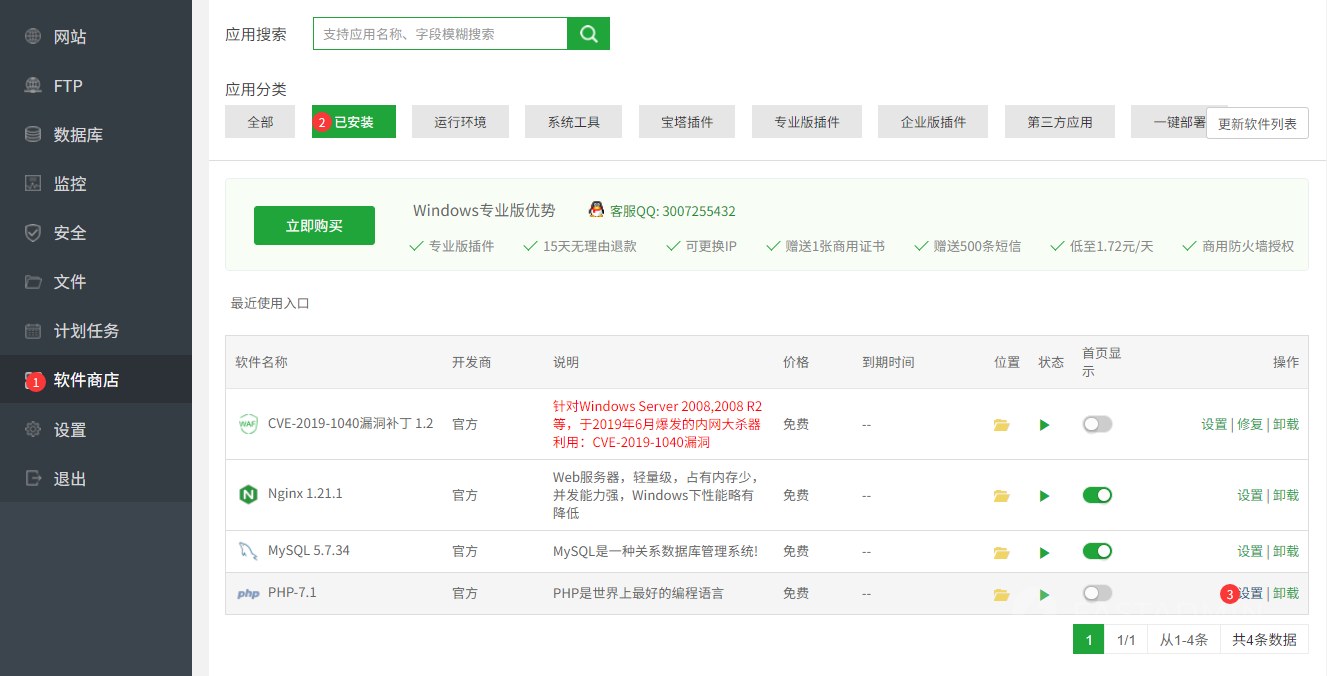
Task: Click the 更新软件列表 button
Action: [1257, 124]
